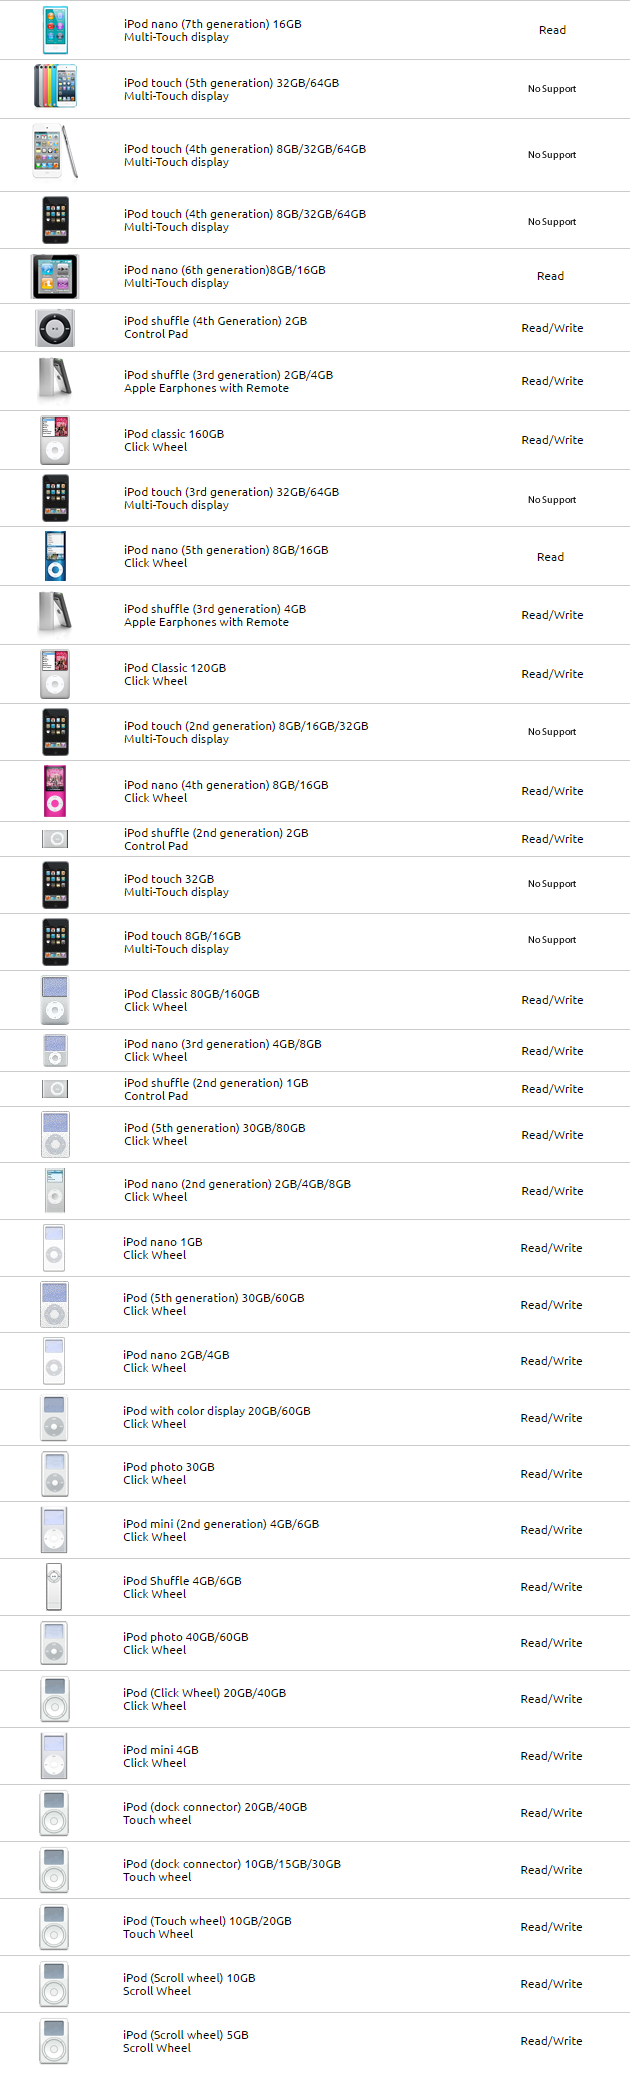Open the "iPod photo 30GB" entry text
The image size is (630, 2076).
169,1467
